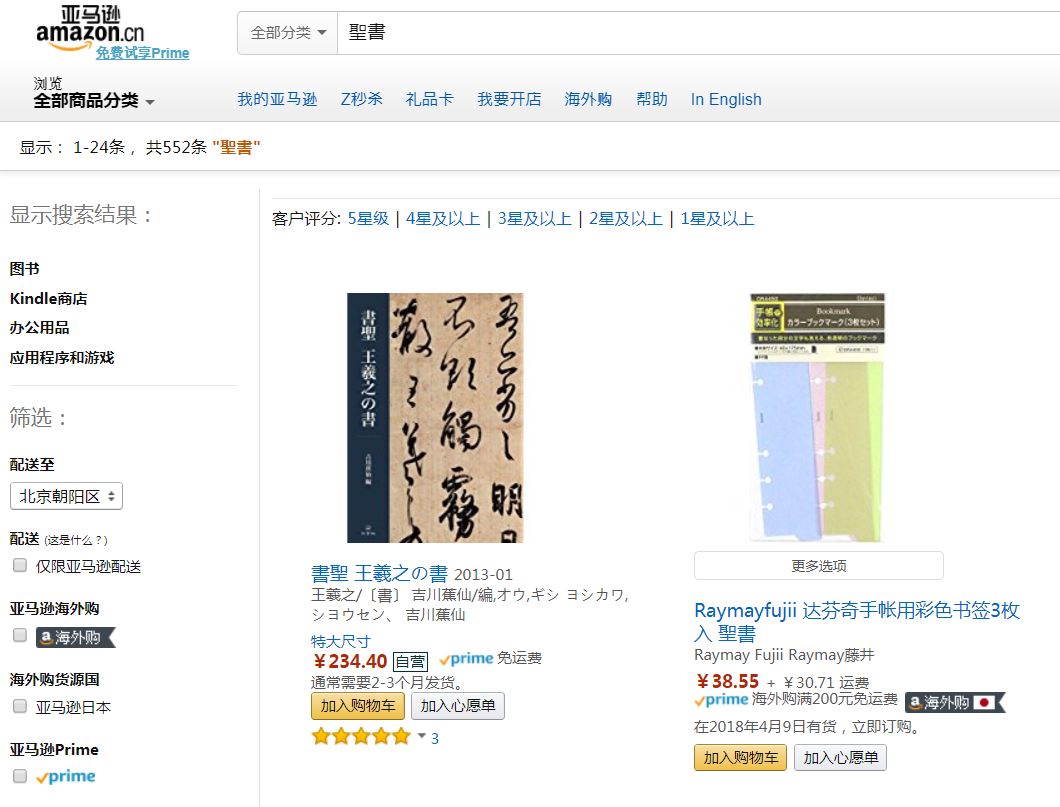Filter by 2星及以上 customer rating

point(626,219)
